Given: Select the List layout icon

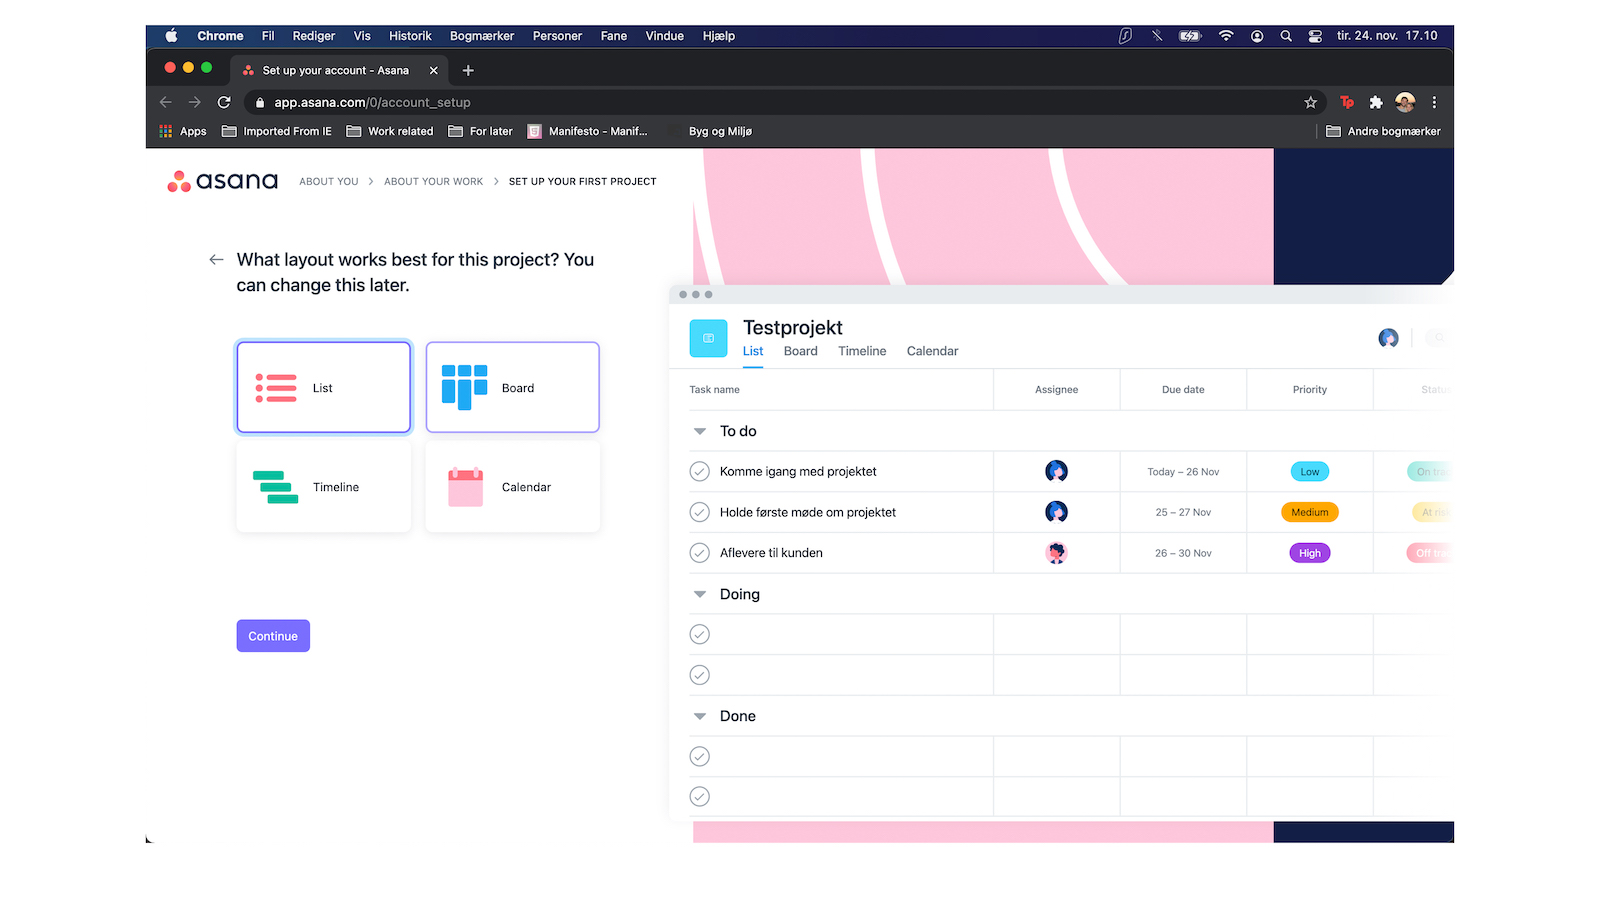Looking at the screenshot, I should click(276, 388).
